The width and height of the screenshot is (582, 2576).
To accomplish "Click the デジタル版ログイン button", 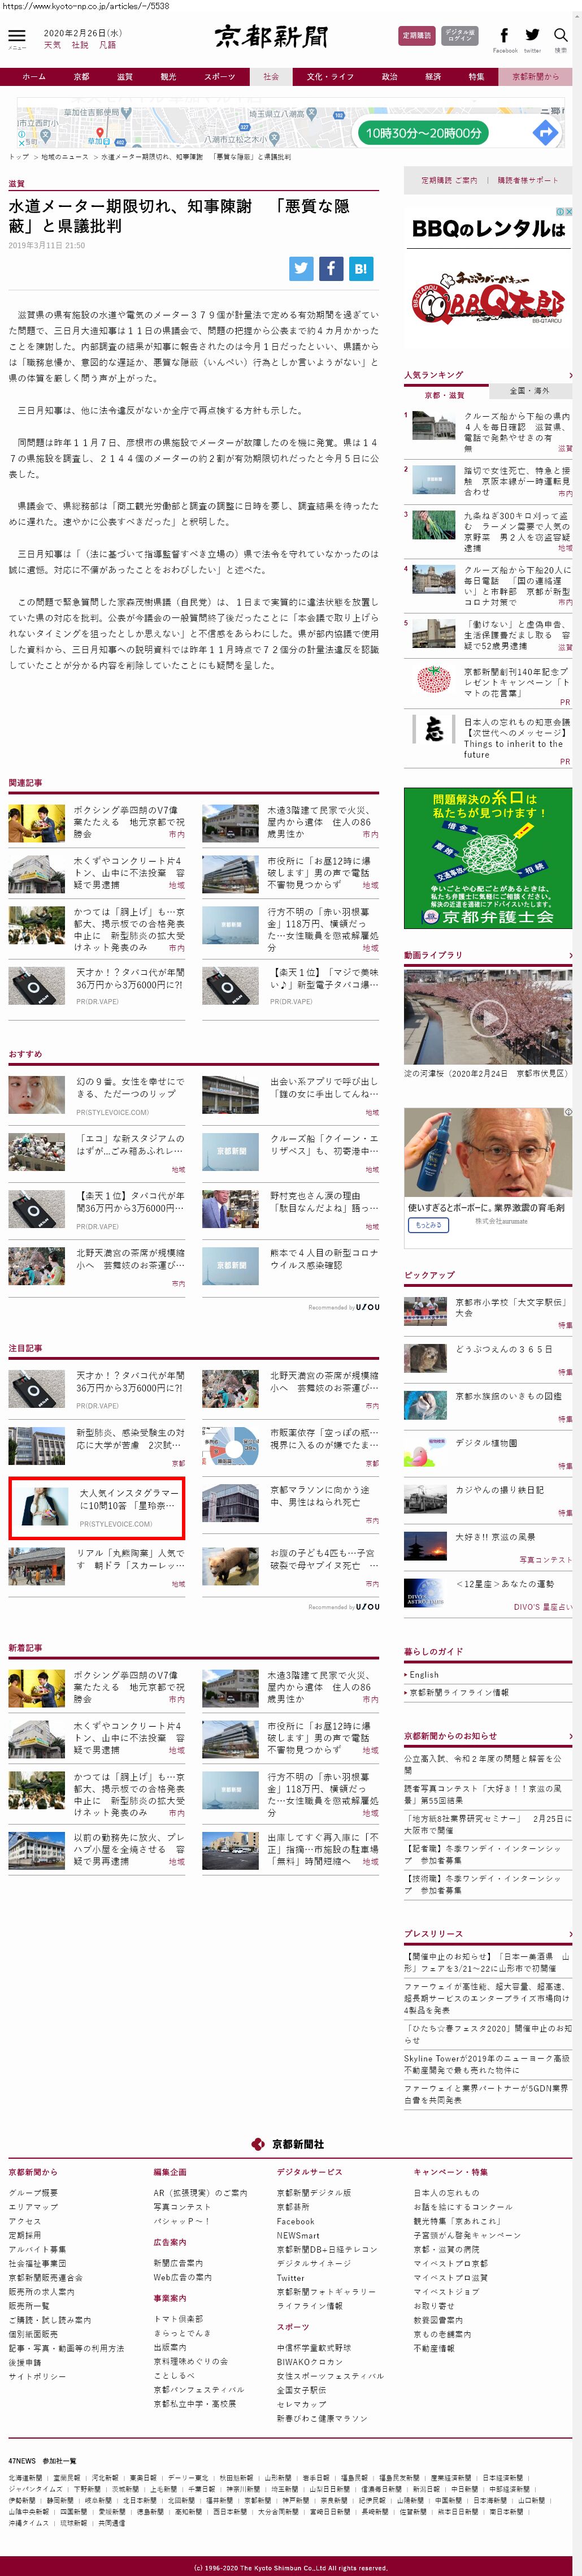I will [460, 36].
